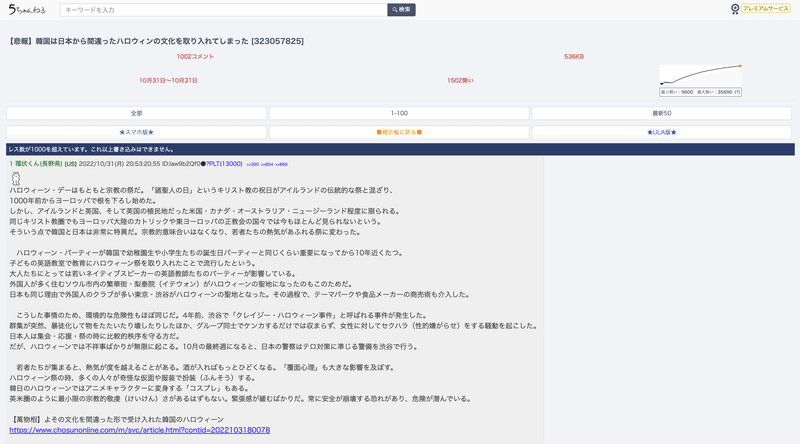Select the 最新50 tab
Viewport: 800px width, 444px height.
tap(662, 113)
